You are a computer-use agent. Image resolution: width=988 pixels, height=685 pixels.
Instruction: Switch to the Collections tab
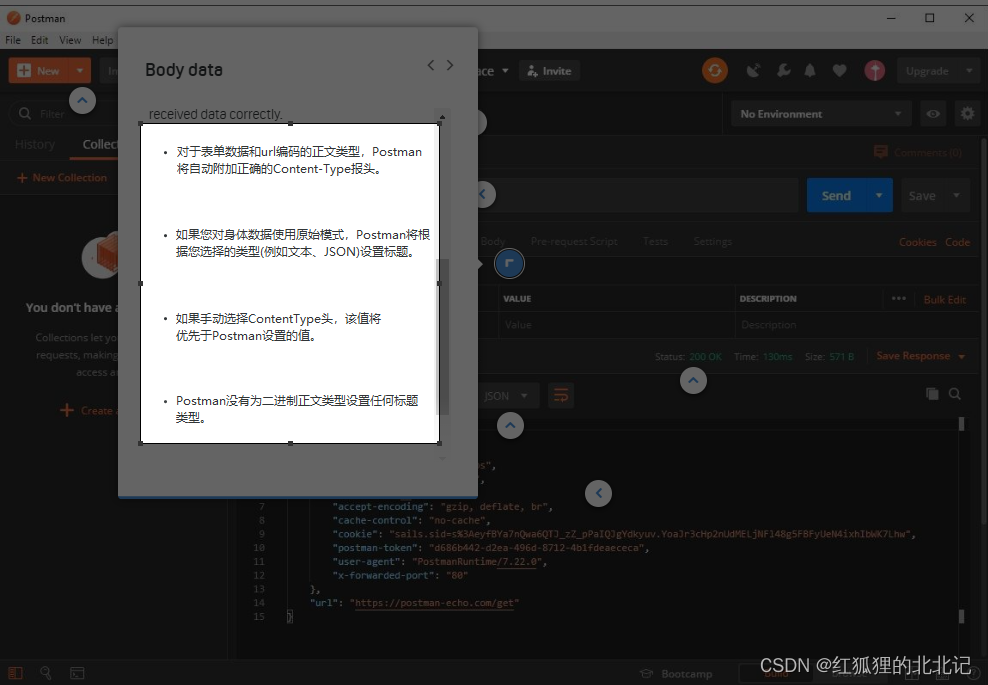point(100,144)
